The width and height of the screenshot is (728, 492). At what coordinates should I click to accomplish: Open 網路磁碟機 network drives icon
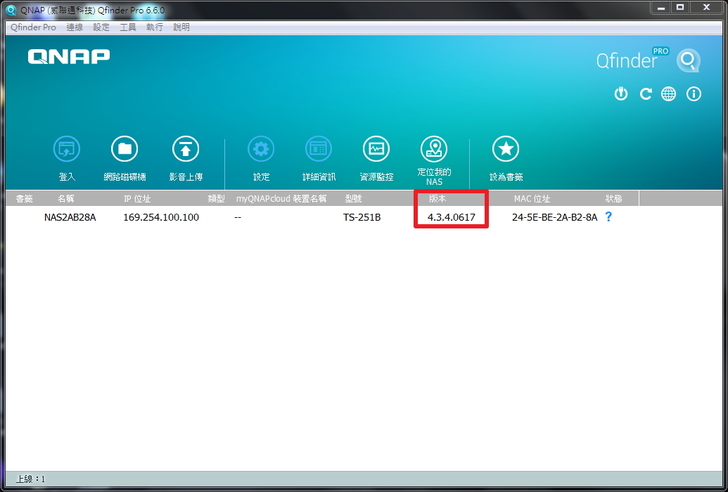coord(124,150)
